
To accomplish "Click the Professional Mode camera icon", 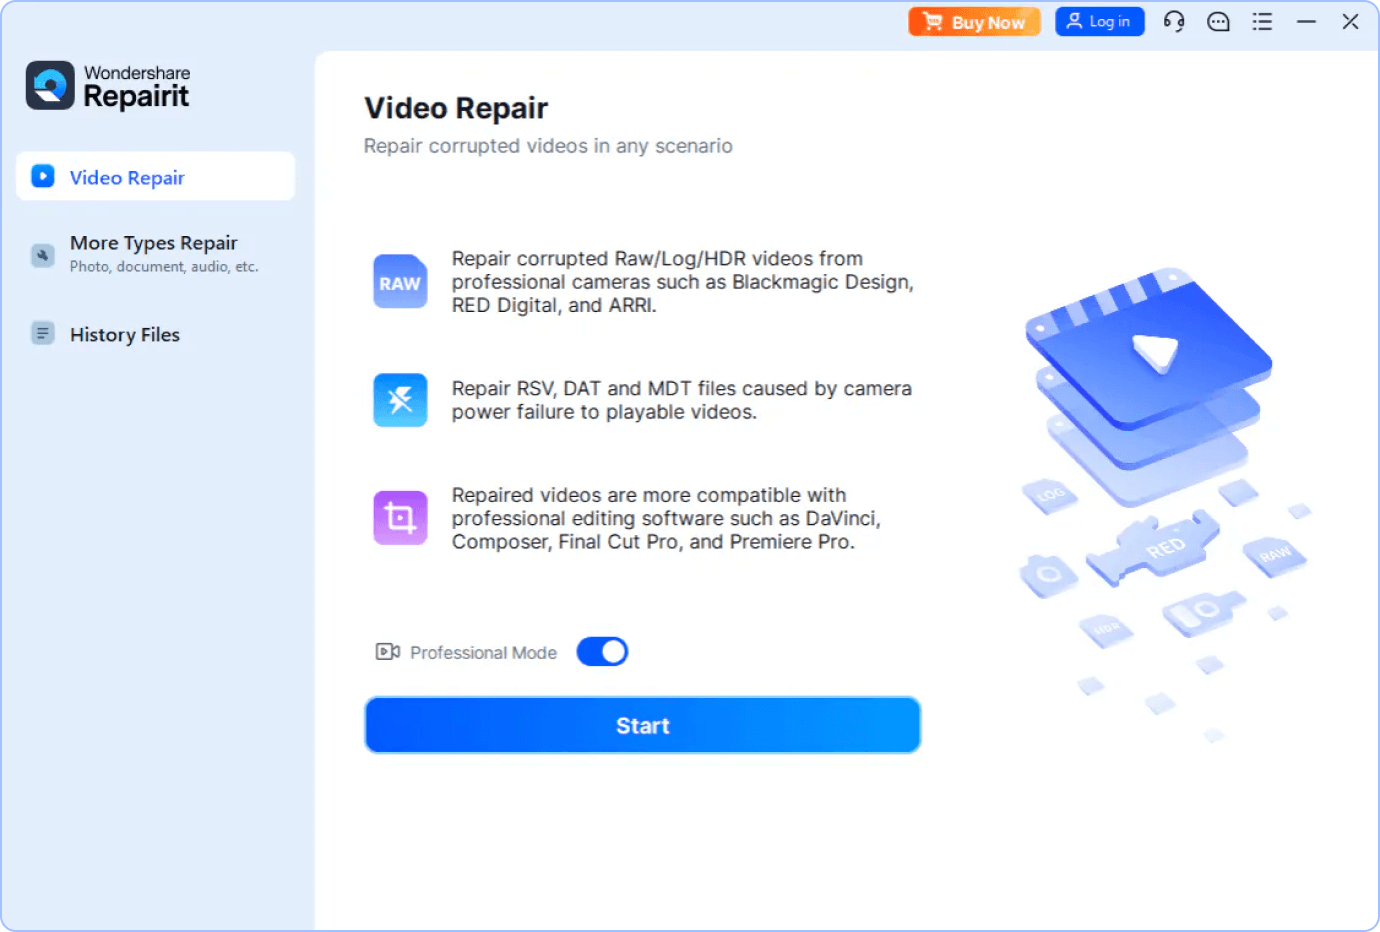I will click(388, 652).
